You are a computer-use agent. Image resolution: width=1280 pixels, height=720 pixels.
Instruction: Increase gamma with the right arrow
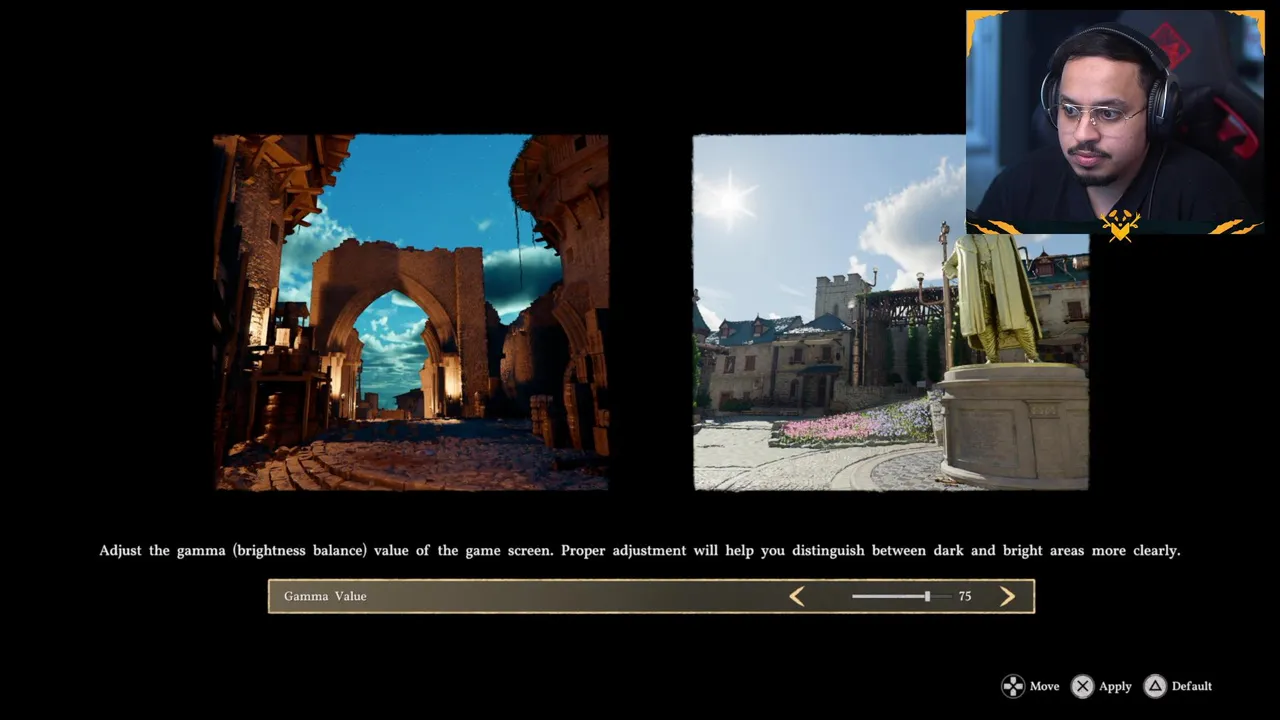point(1007,596)
